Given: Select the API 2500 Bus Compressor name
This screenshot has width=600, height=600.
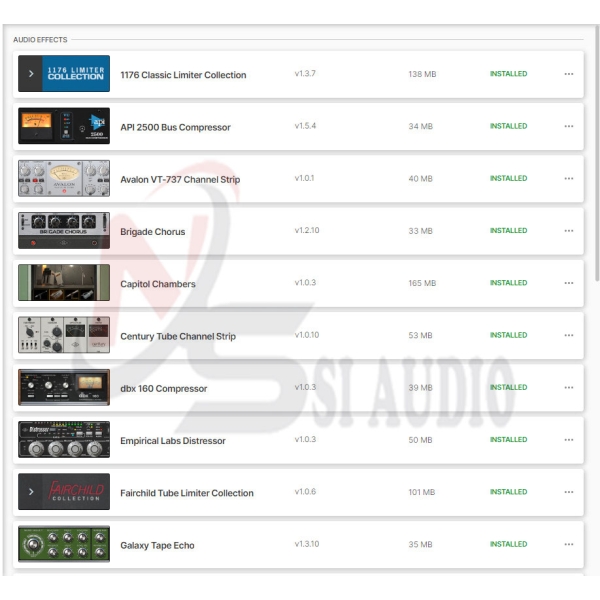Looking at the screenshot, I should 175,127.
